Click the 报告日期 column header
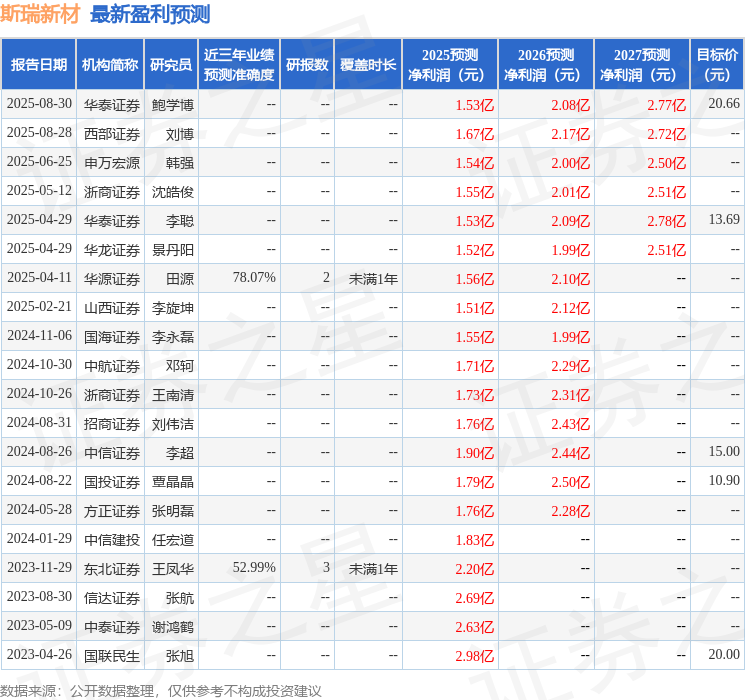745x700 pixels. [38, 65]
